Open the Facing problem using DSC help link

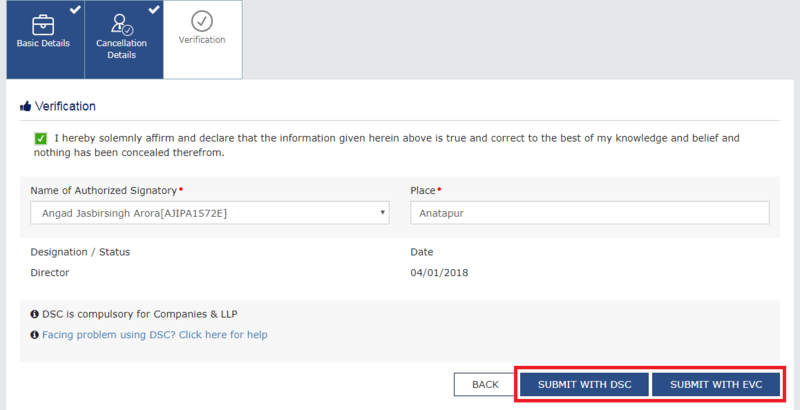[x=155, y=335]
